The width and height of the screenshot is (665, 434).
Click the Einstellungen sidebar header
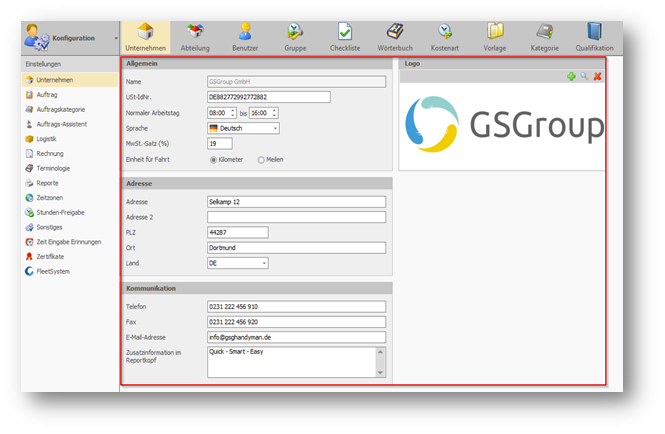[70, 64]
